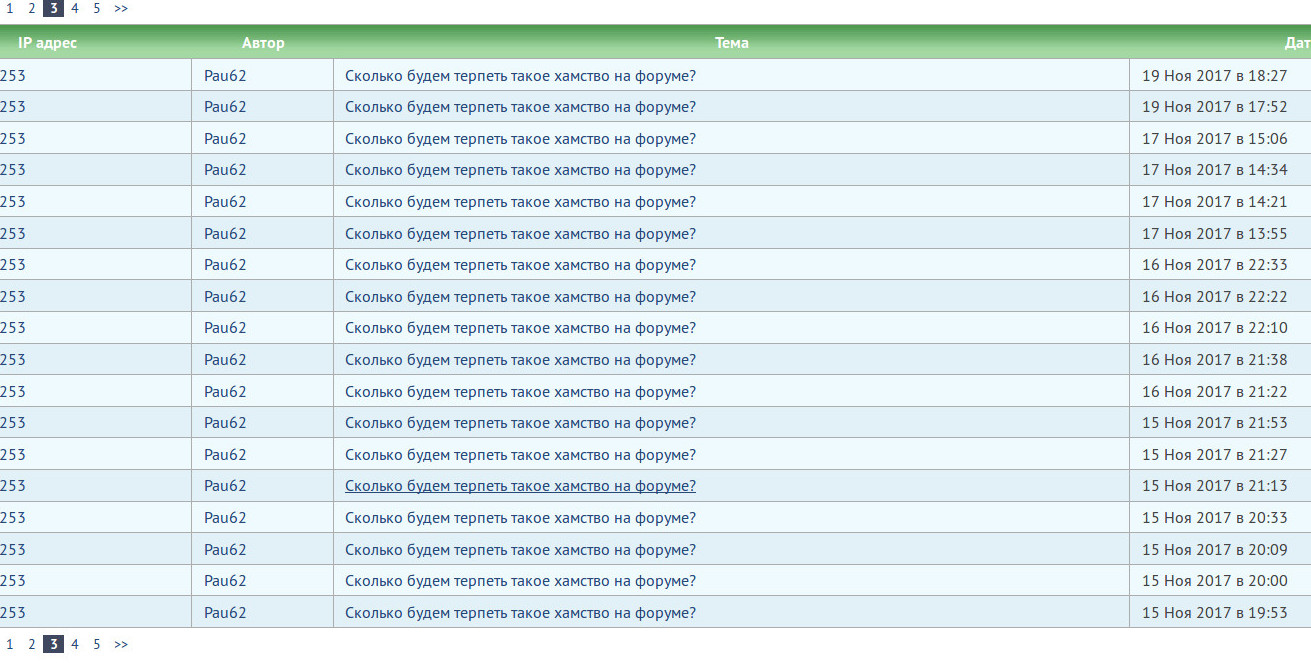This screenshot has height=663, width=1311.
Task: Click author Pau62 on the 15 Ноя 19:53 row
Action: 225,613
